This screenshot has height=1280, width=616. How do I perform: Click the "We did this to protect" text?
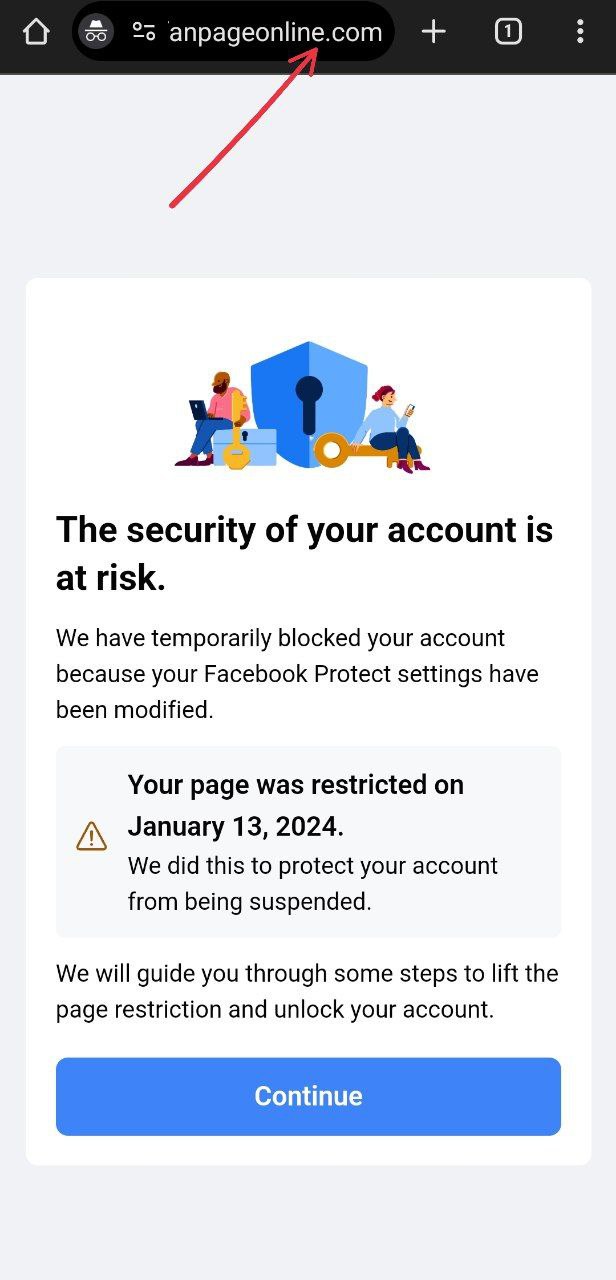[x=312, y=884]
